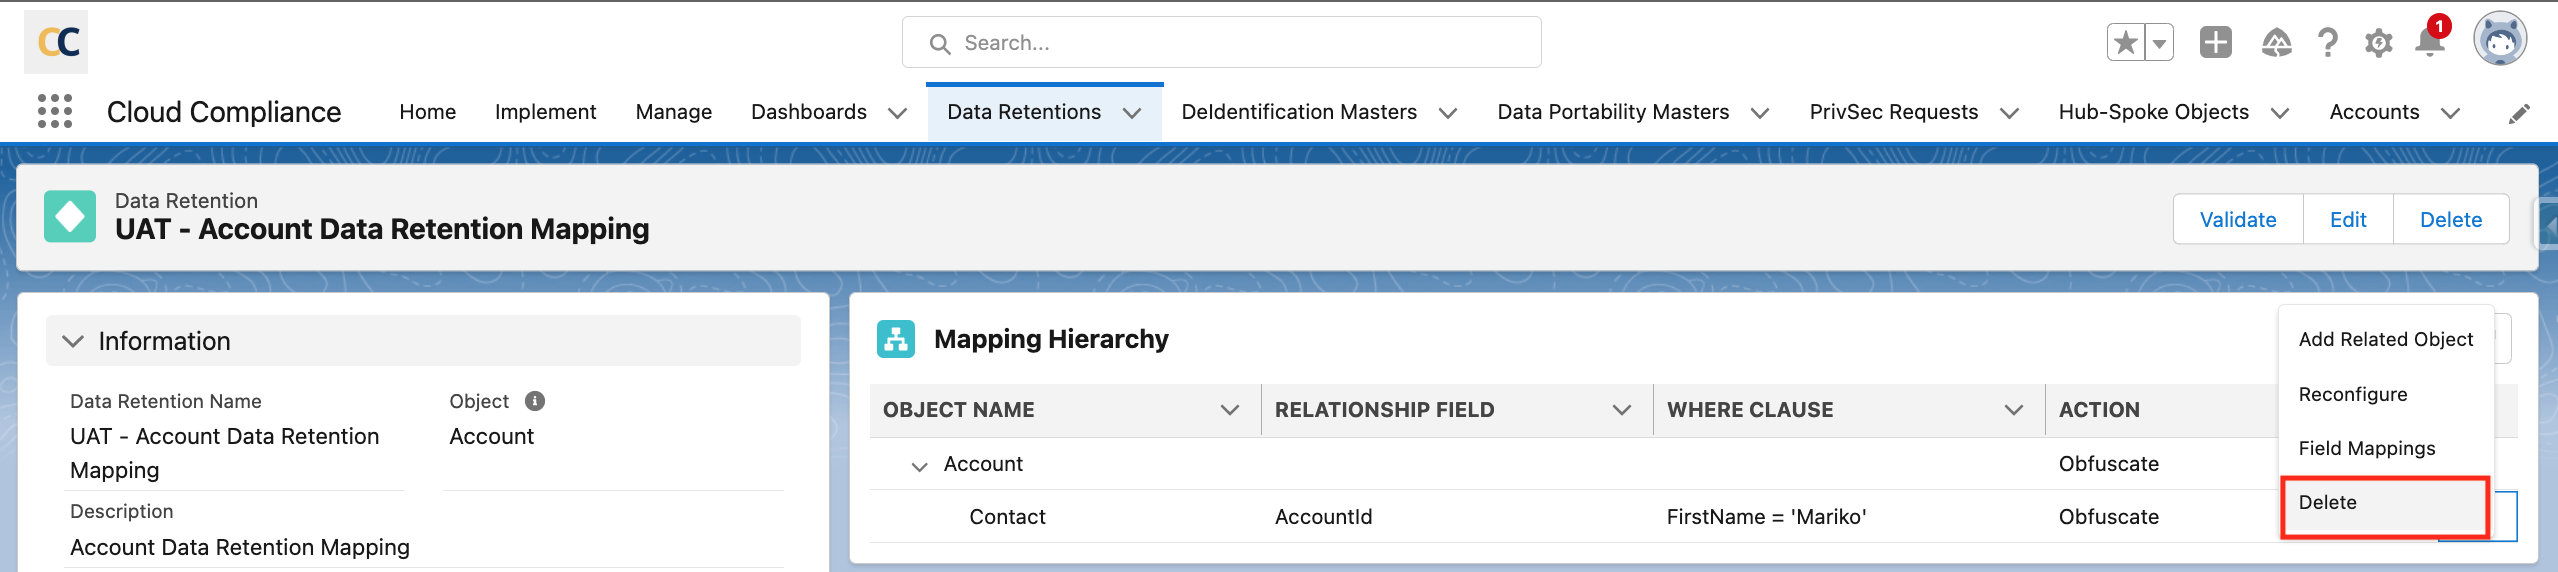The width and height of the screenshot is (2558, 572).
Task: Open the Salesforce help question mark
Action: coord(2327,43)
